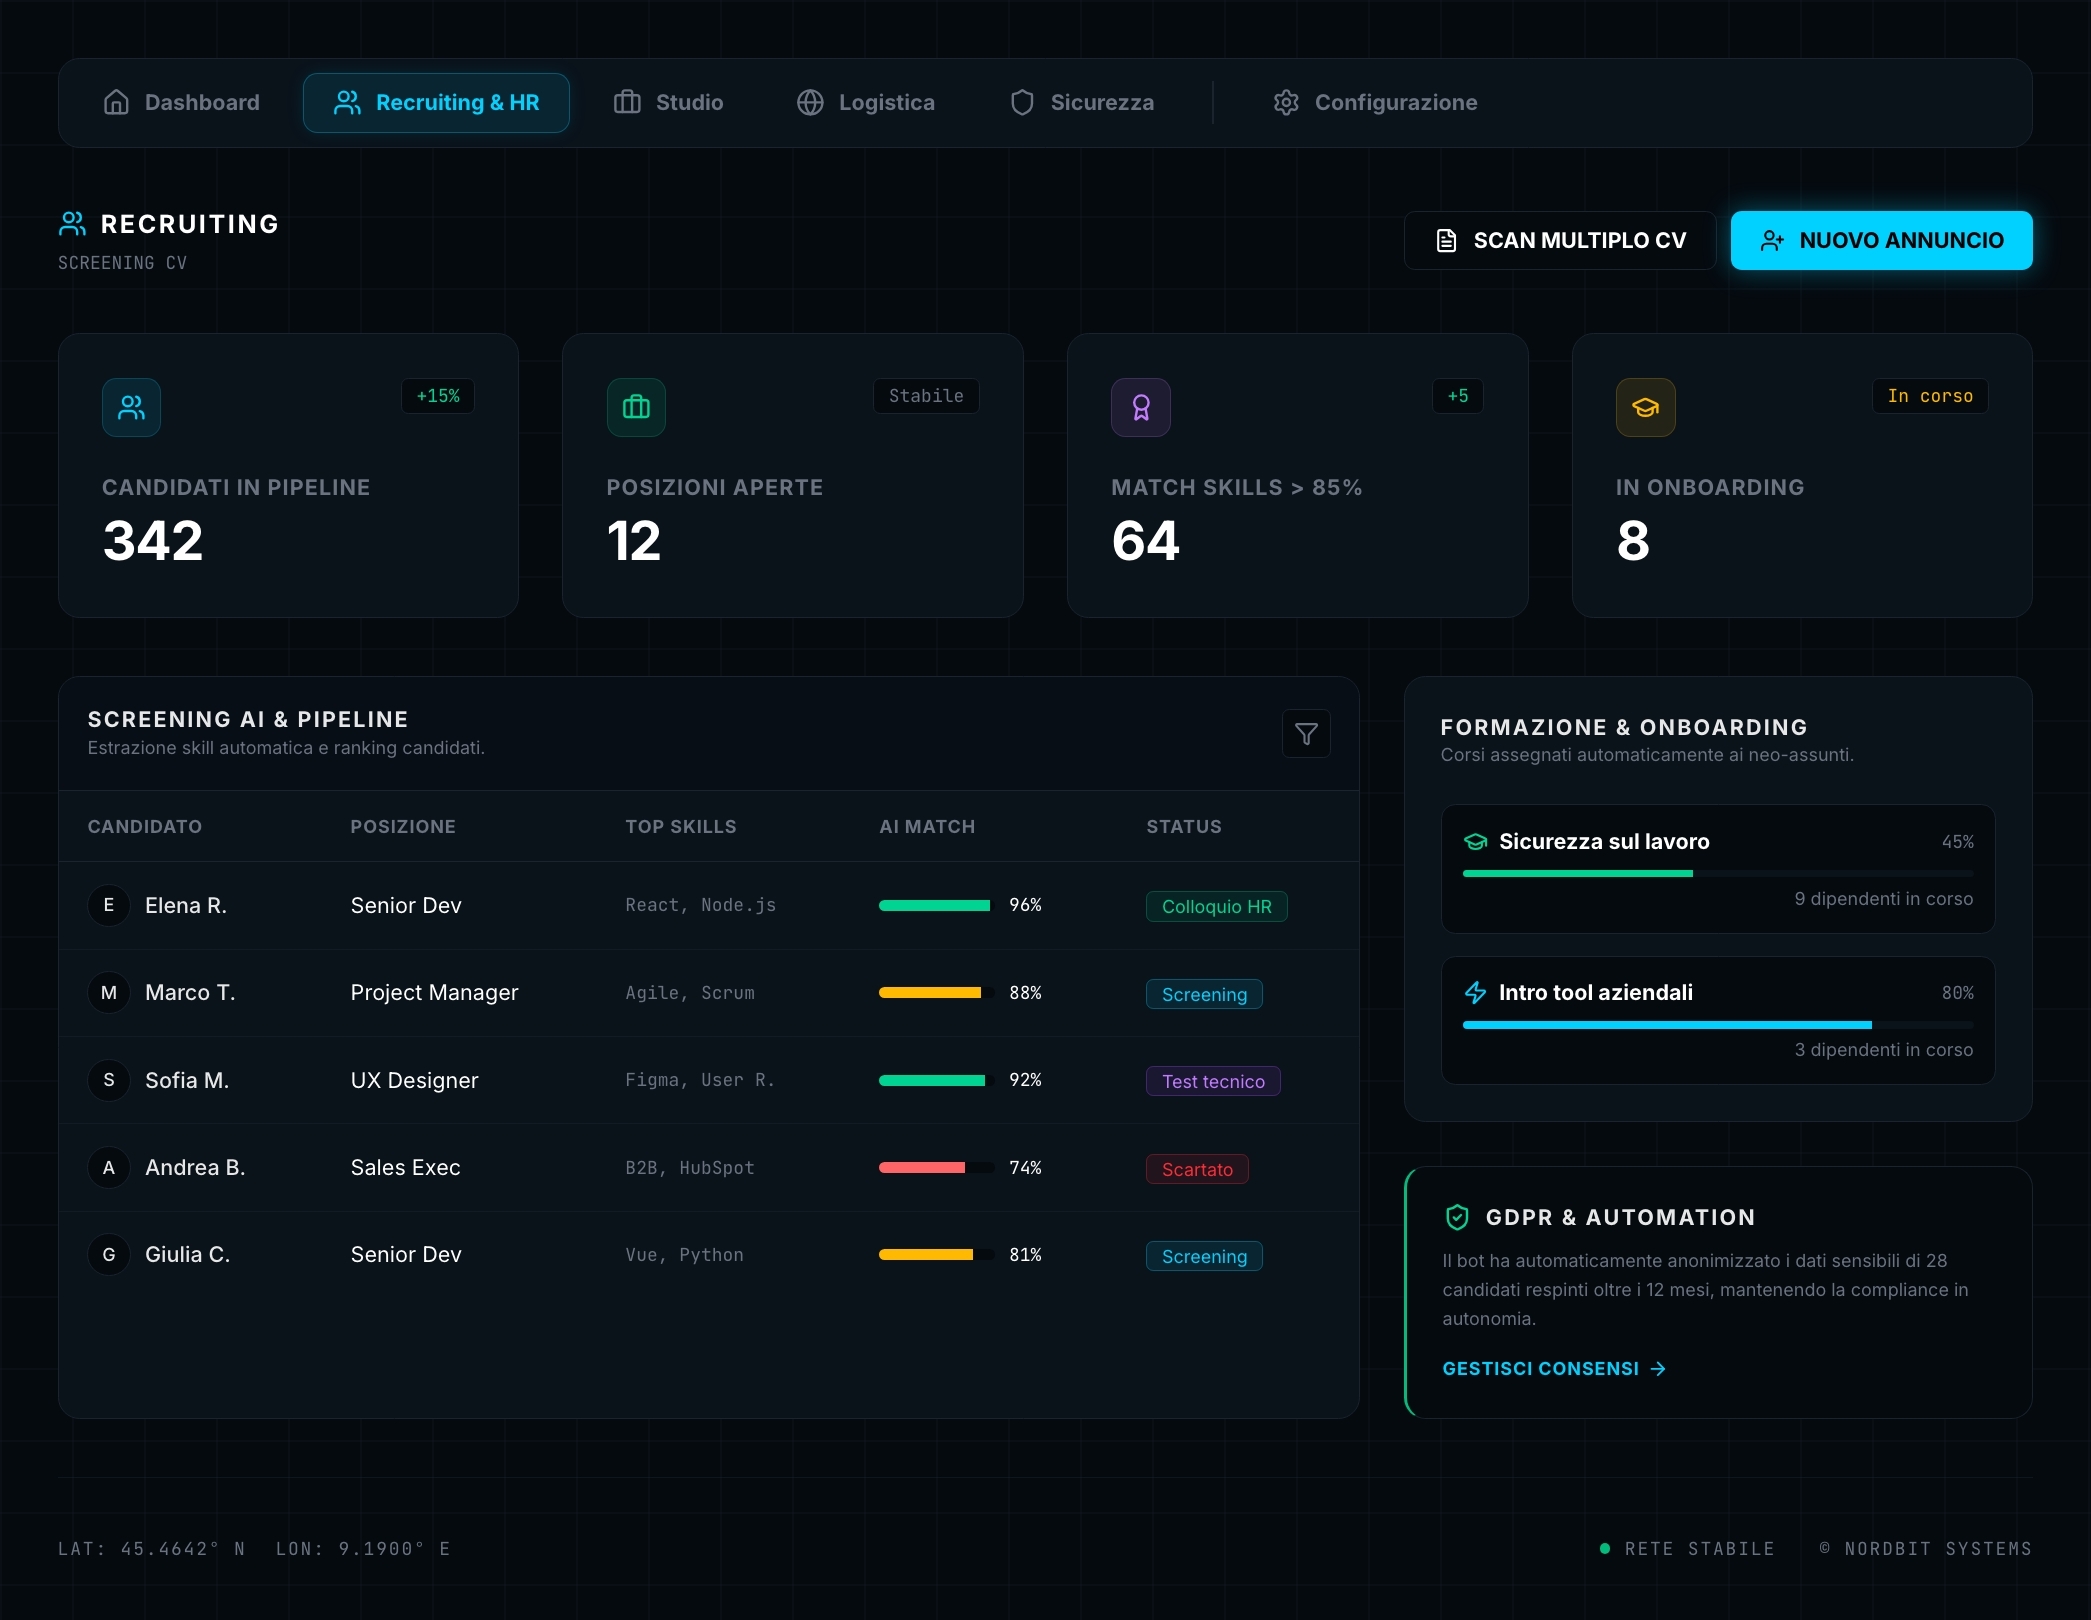Image resolution: width=2091 pixels, height=1620 pixels.
Task: Click the Scartato status badge for Andrea B.
Action: click(1197, 1169)
